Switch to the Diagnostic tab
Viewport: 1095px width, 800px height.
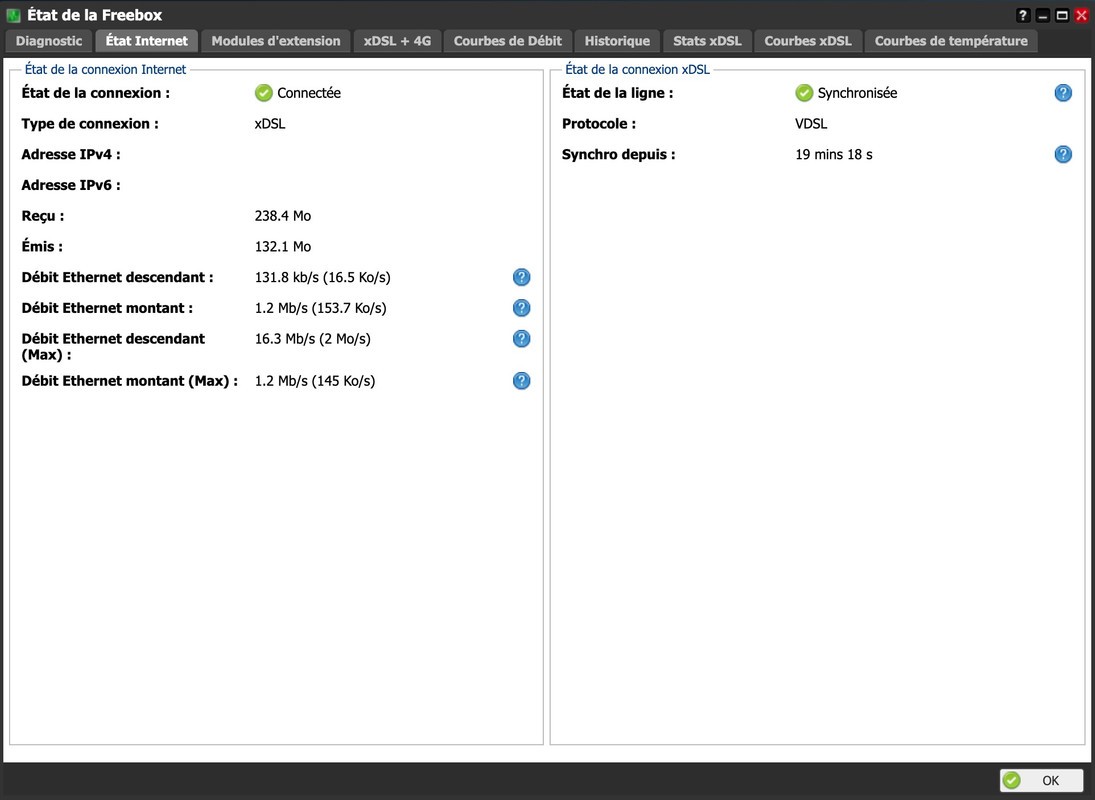click(x=49, y=41)
